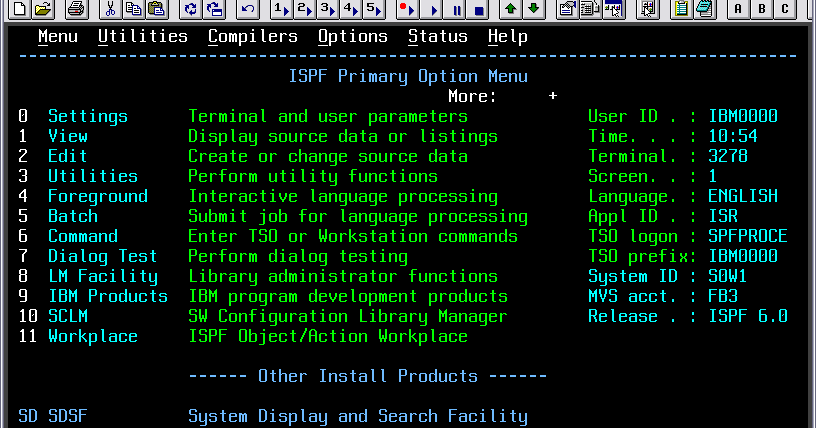Select option 9 IBM Products
The width and height of the screenshot is (816, 428).
pos(108,296)
